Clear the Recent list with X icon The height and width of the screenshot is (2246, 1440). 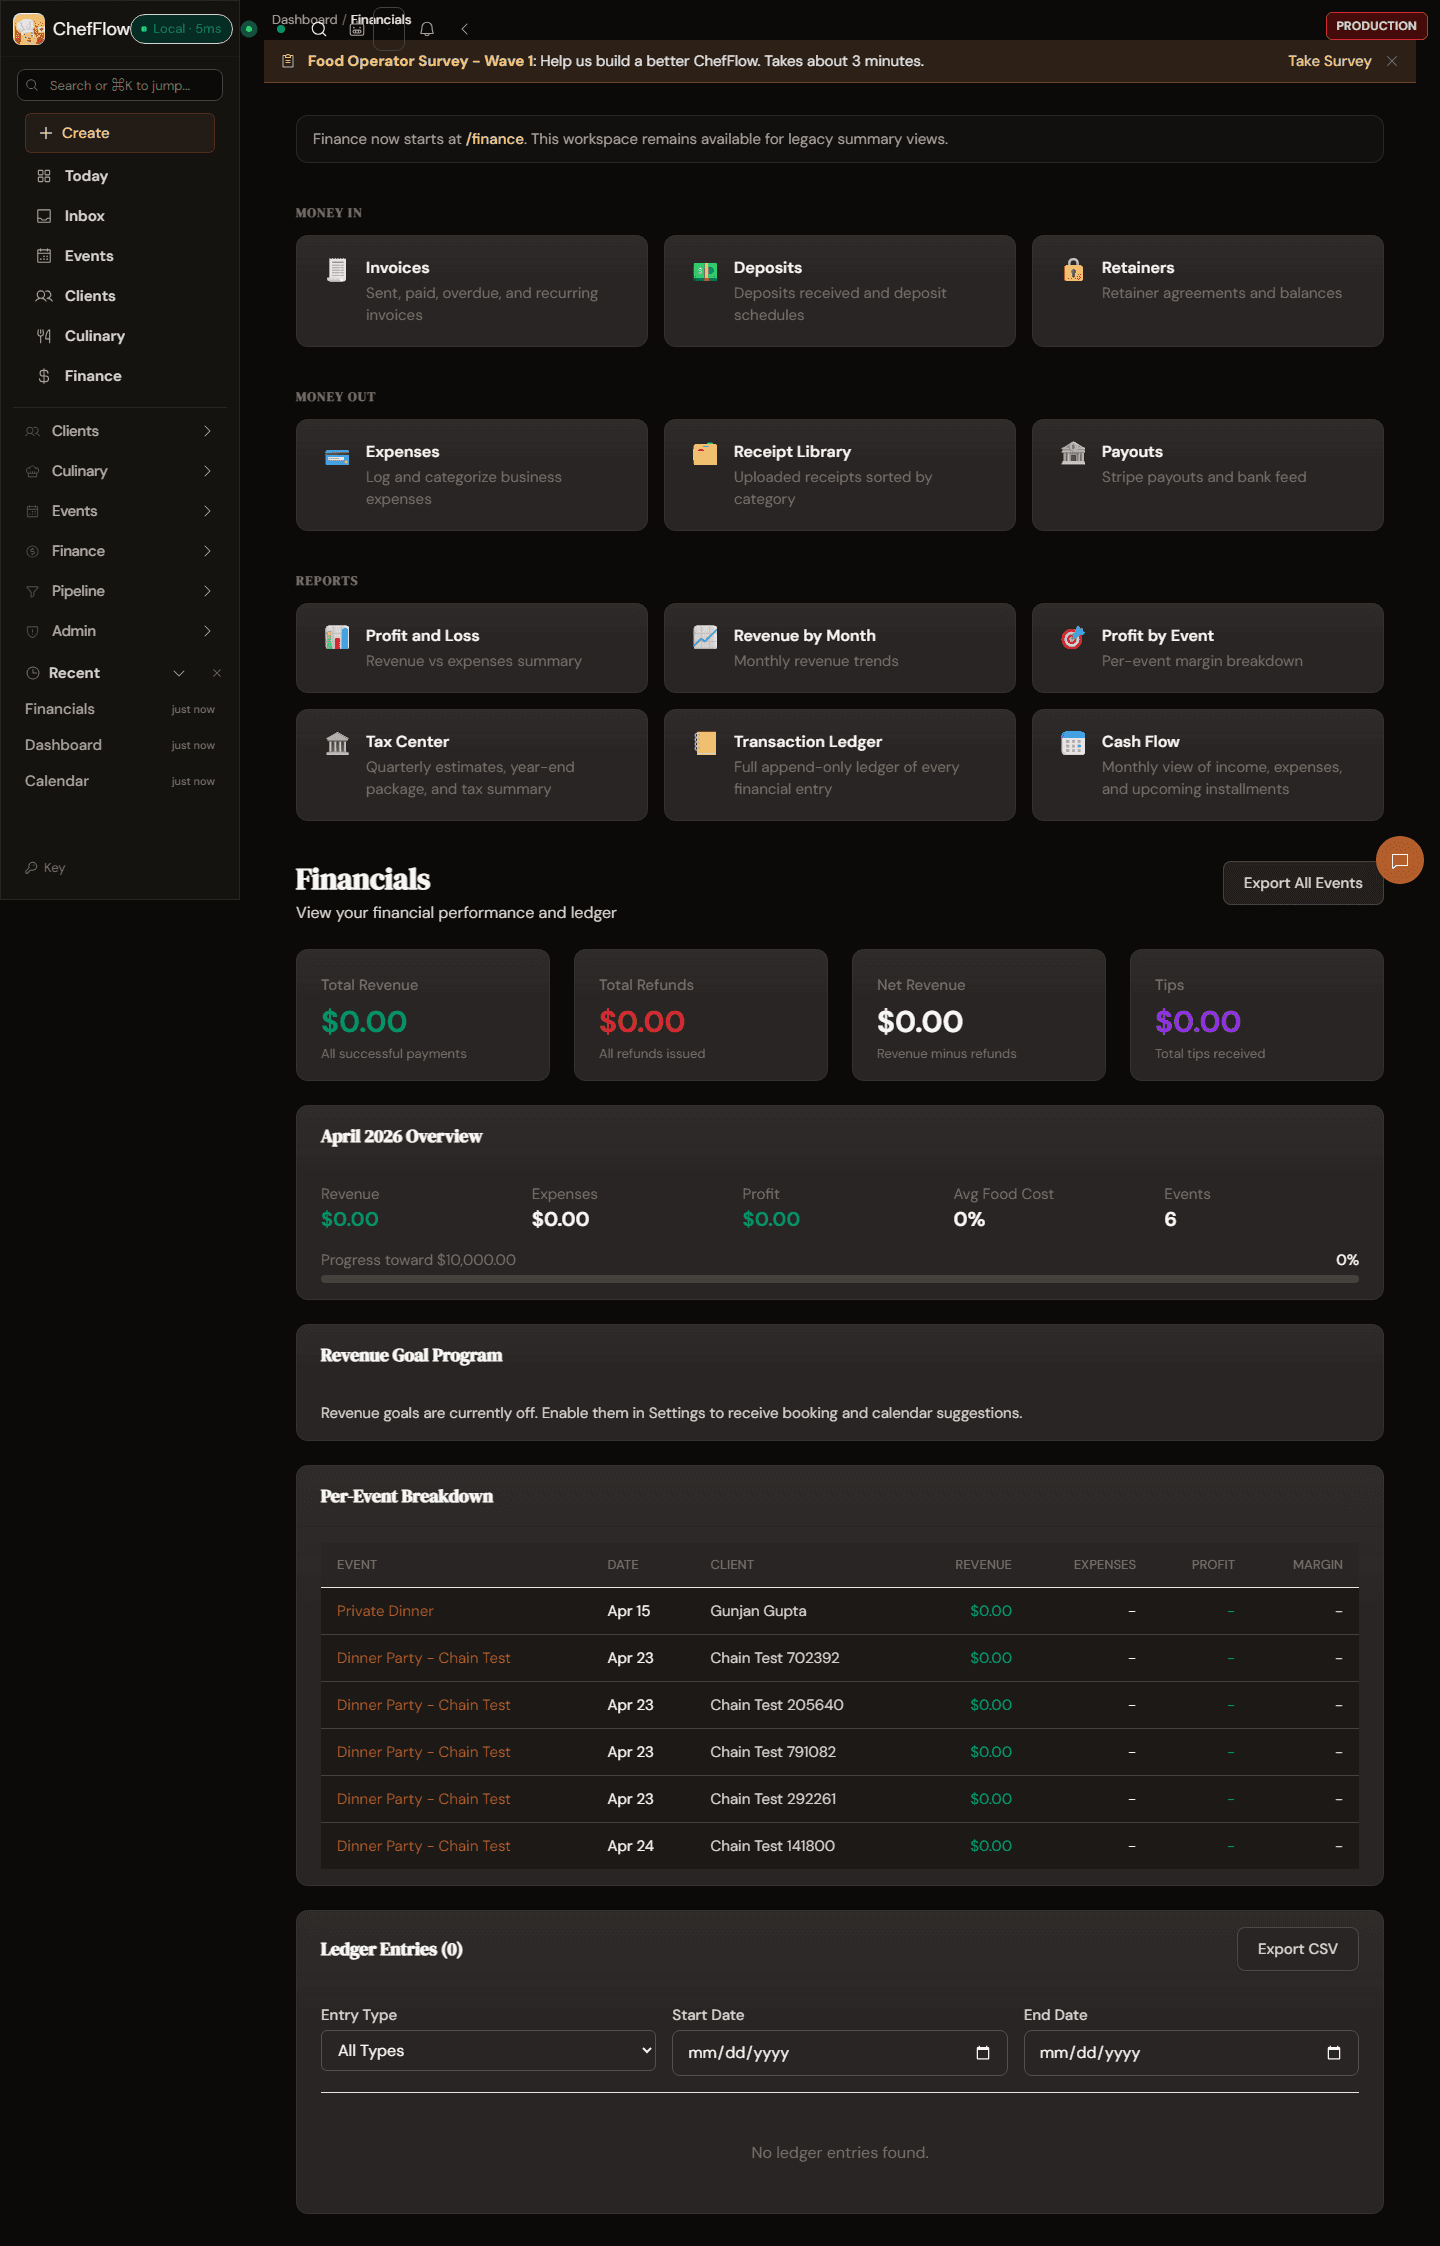tap(217, 673)
